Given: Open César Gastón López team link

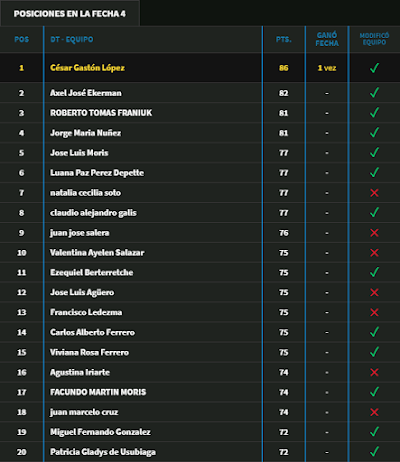Looking at the screenshot, I should click(x=87, y=68).
